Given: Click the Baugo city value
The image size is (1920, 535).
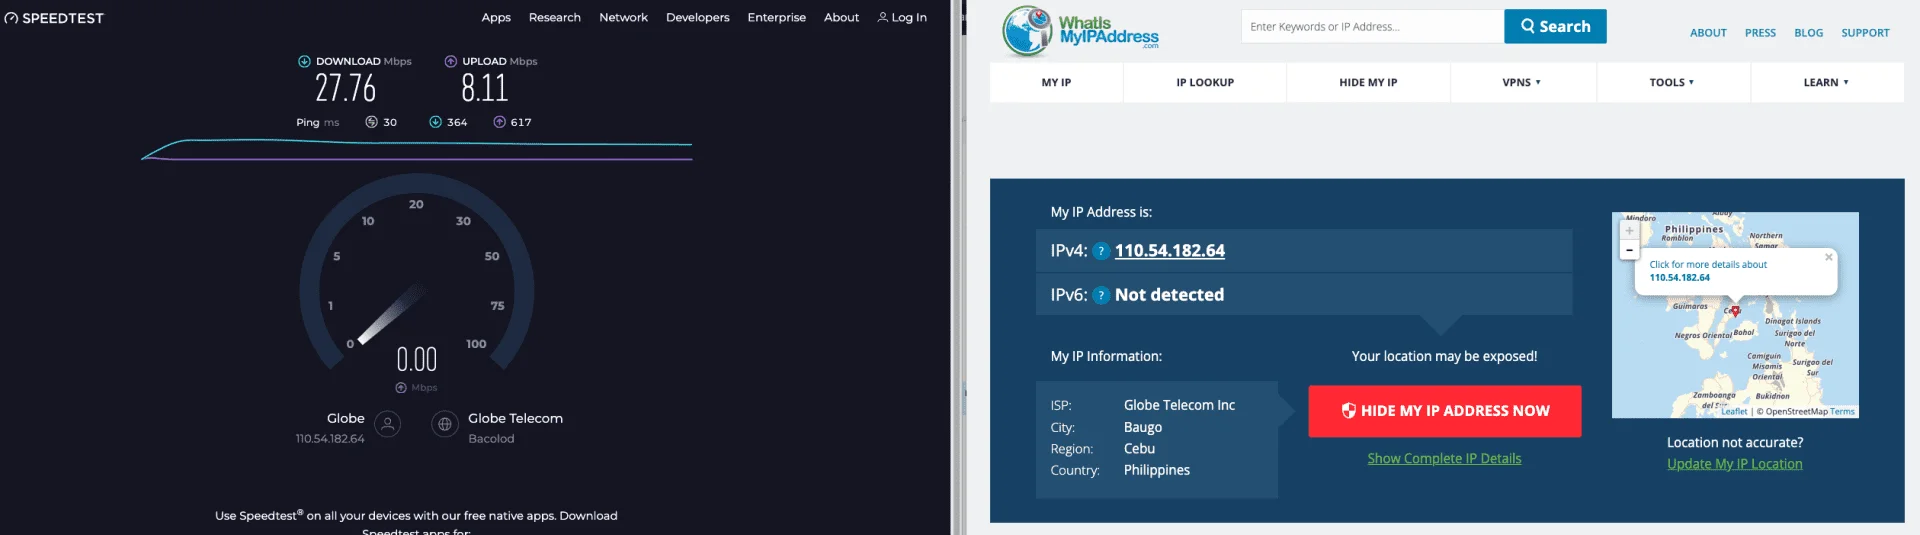Looking at the screenshot, I should [x=1143, y=427].
